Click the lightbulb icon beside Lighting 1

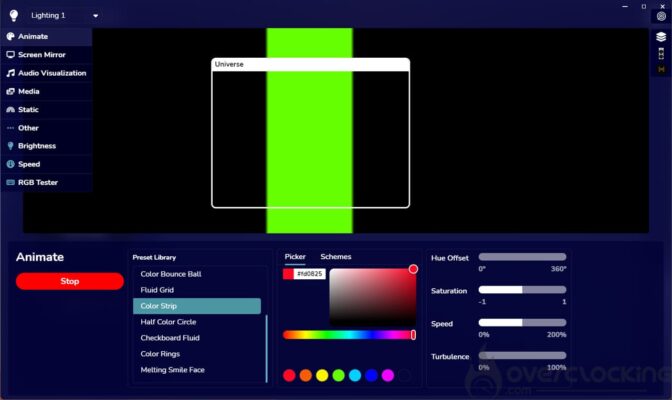coord(14,15)
